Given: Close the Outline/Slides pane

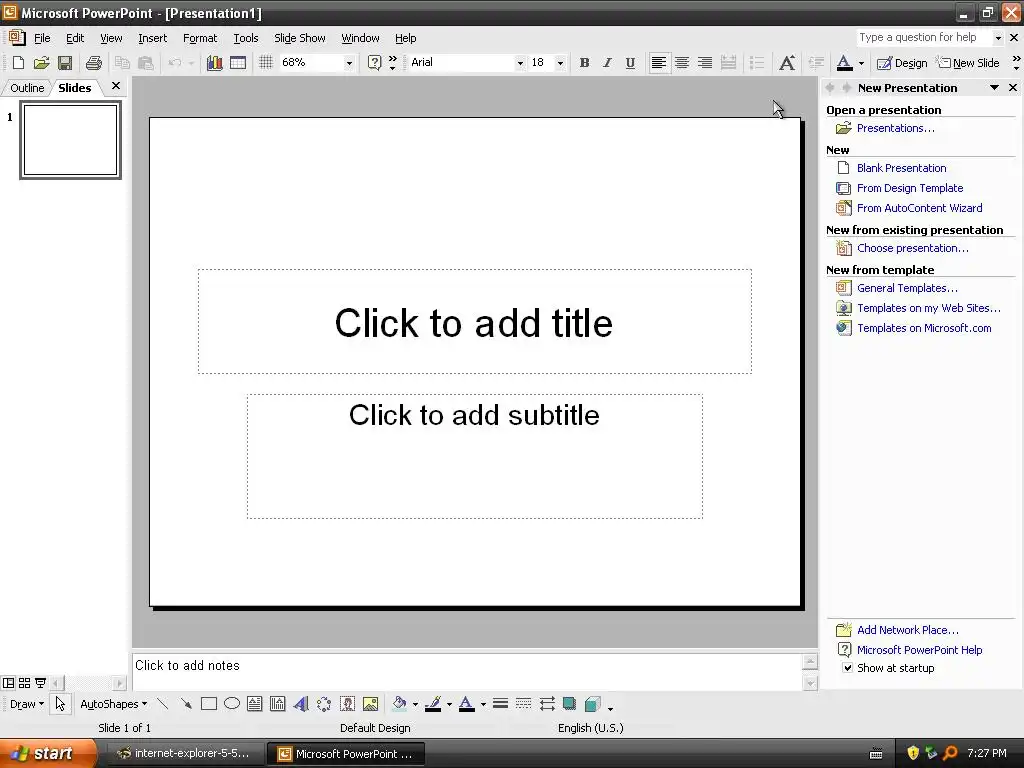Looking at the screenshot, I should pos(116,86).
